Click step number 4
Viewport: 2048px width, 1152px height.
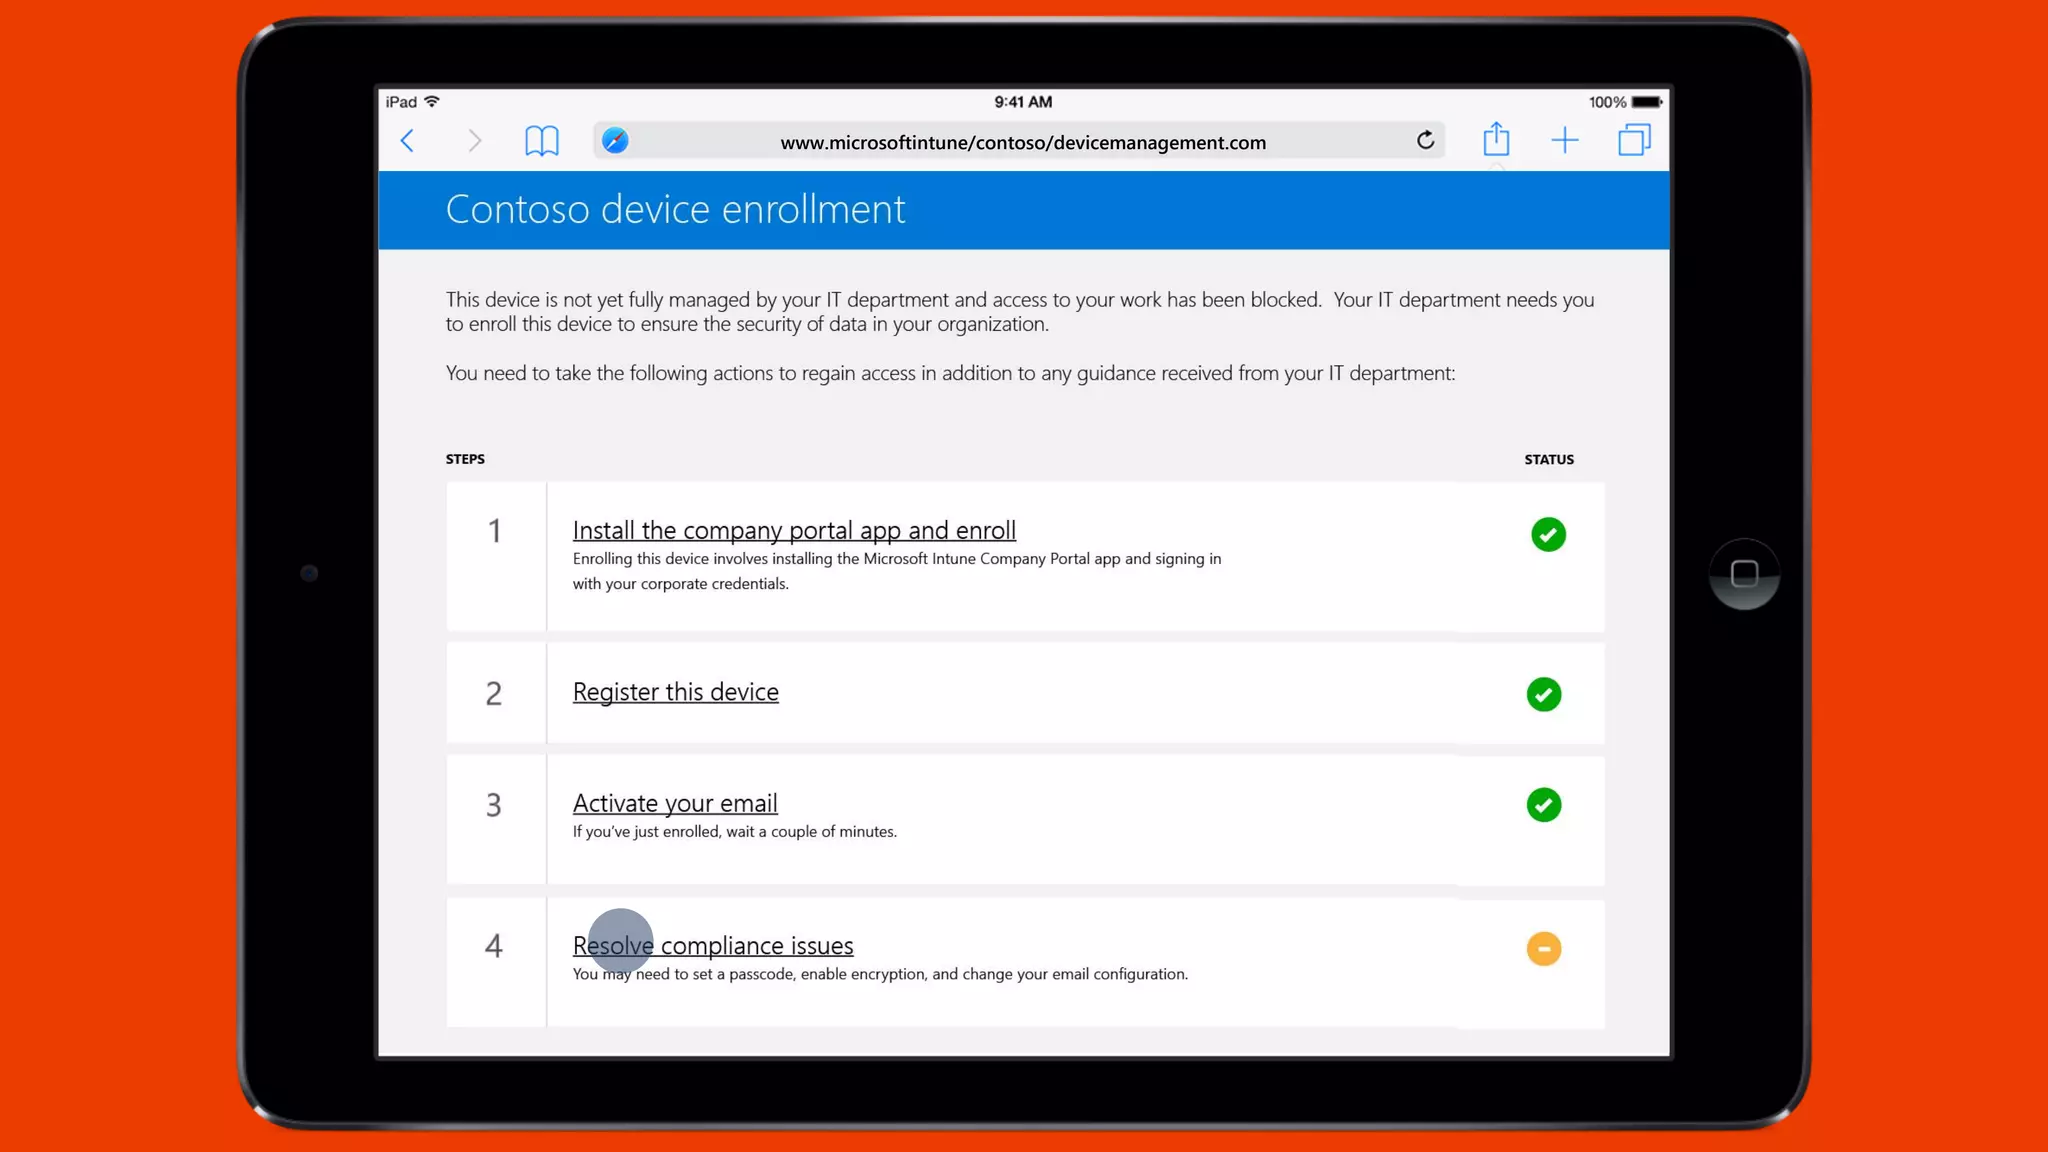pos(494,946)
